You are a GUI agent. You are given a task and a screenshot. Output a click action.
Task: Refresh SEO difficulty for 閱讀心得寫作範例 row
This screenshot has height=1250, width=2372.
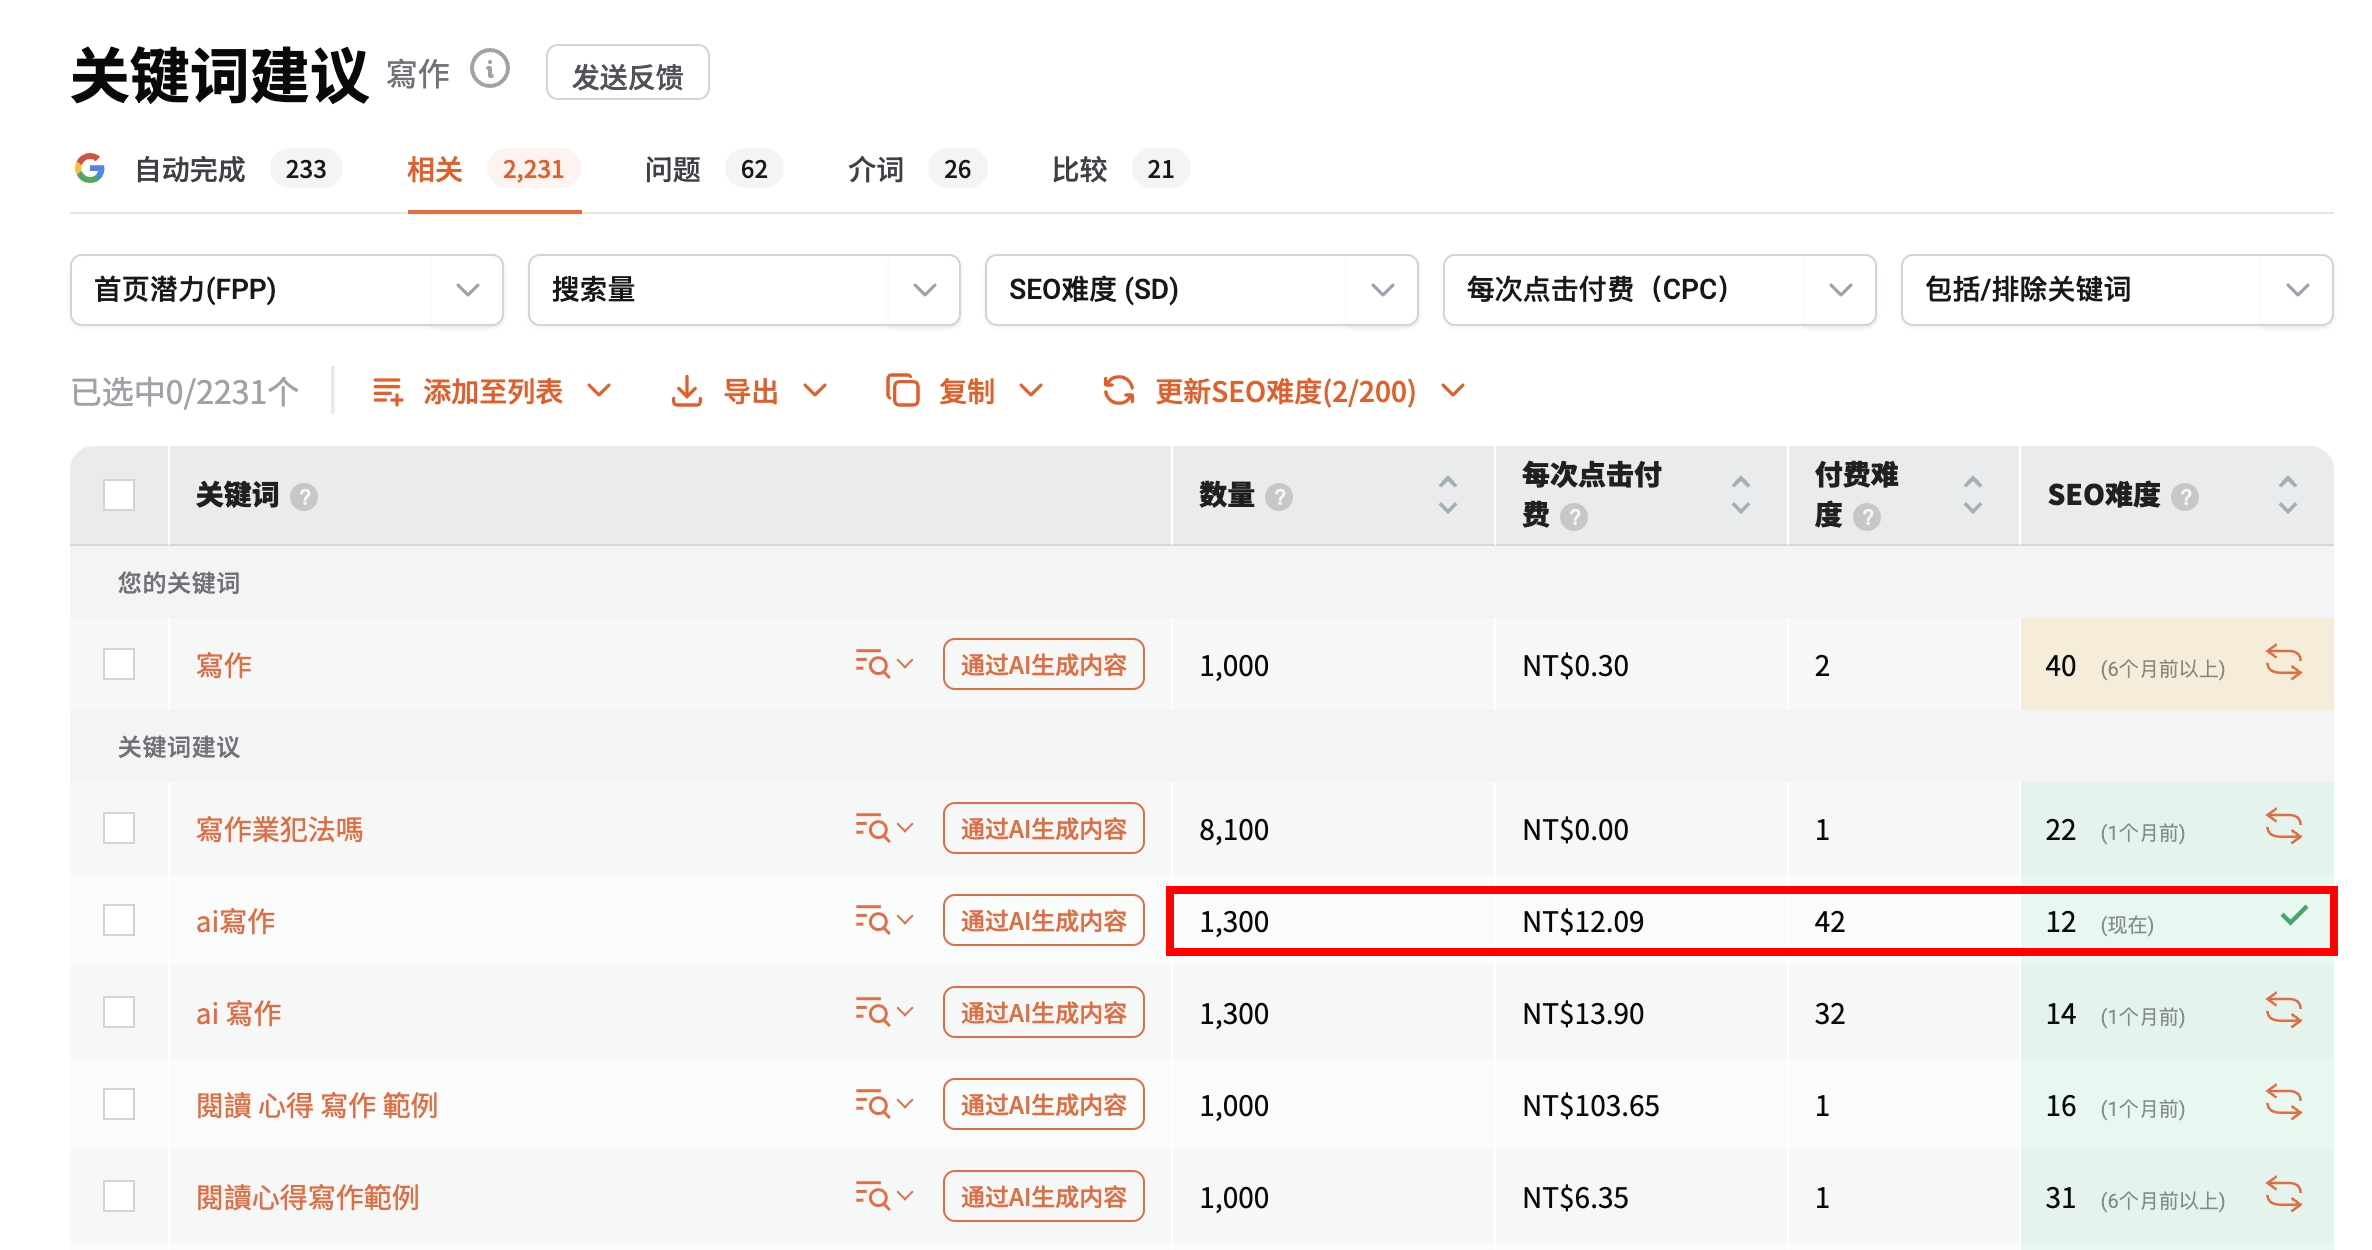[x=2284, y=1195]
